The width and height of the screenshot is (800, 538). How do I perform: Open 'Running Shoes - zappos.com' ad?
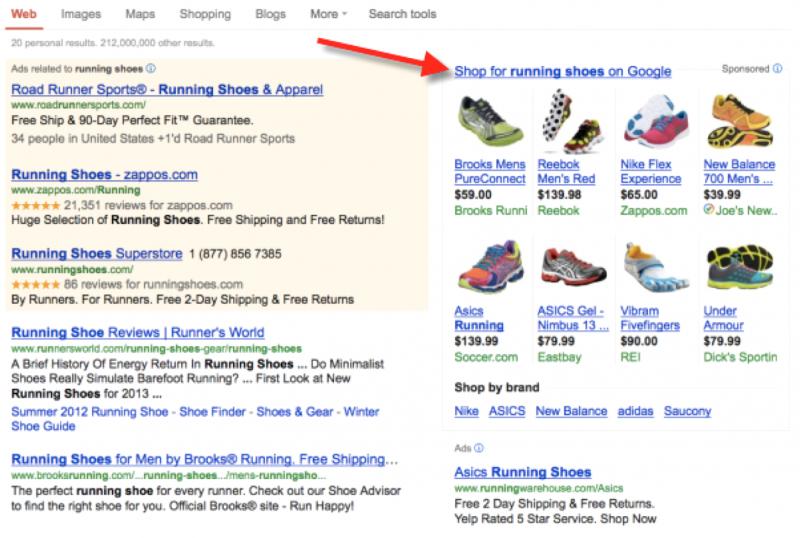click(104, 175)
